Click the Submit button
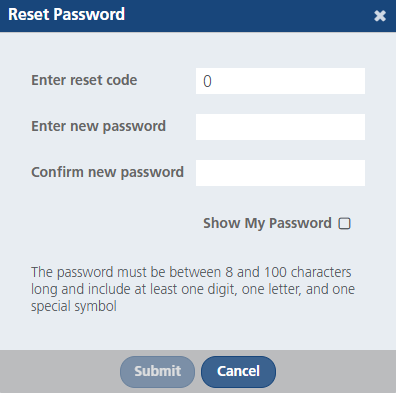 click(x=157, y=372)
